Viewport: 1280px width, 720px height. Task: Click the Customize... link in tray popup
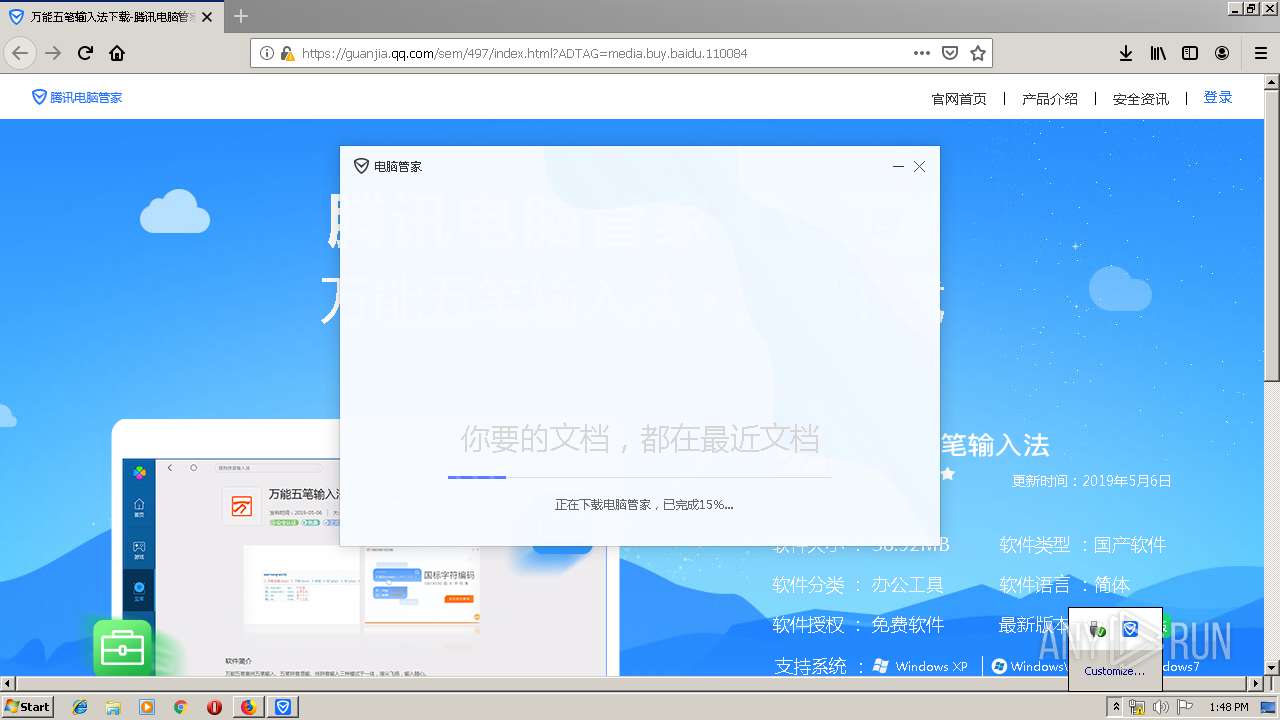(1115, 671)
